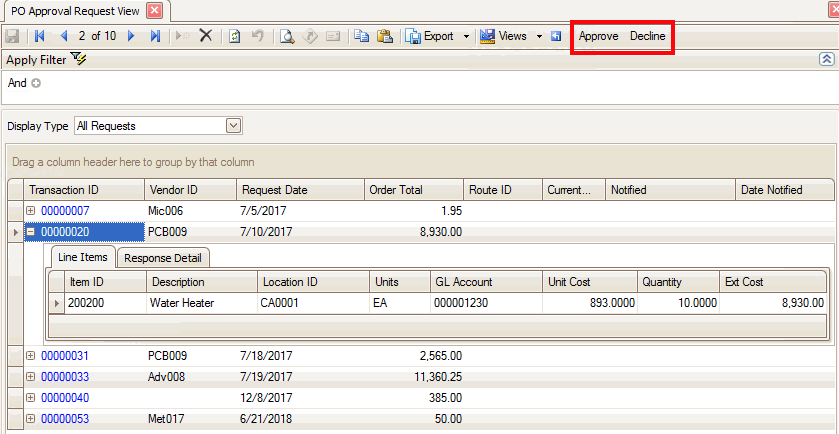The width and height of the screenshot is (839, 434).
Task: Open the Display Type dropdown
Action: [234, 126]
